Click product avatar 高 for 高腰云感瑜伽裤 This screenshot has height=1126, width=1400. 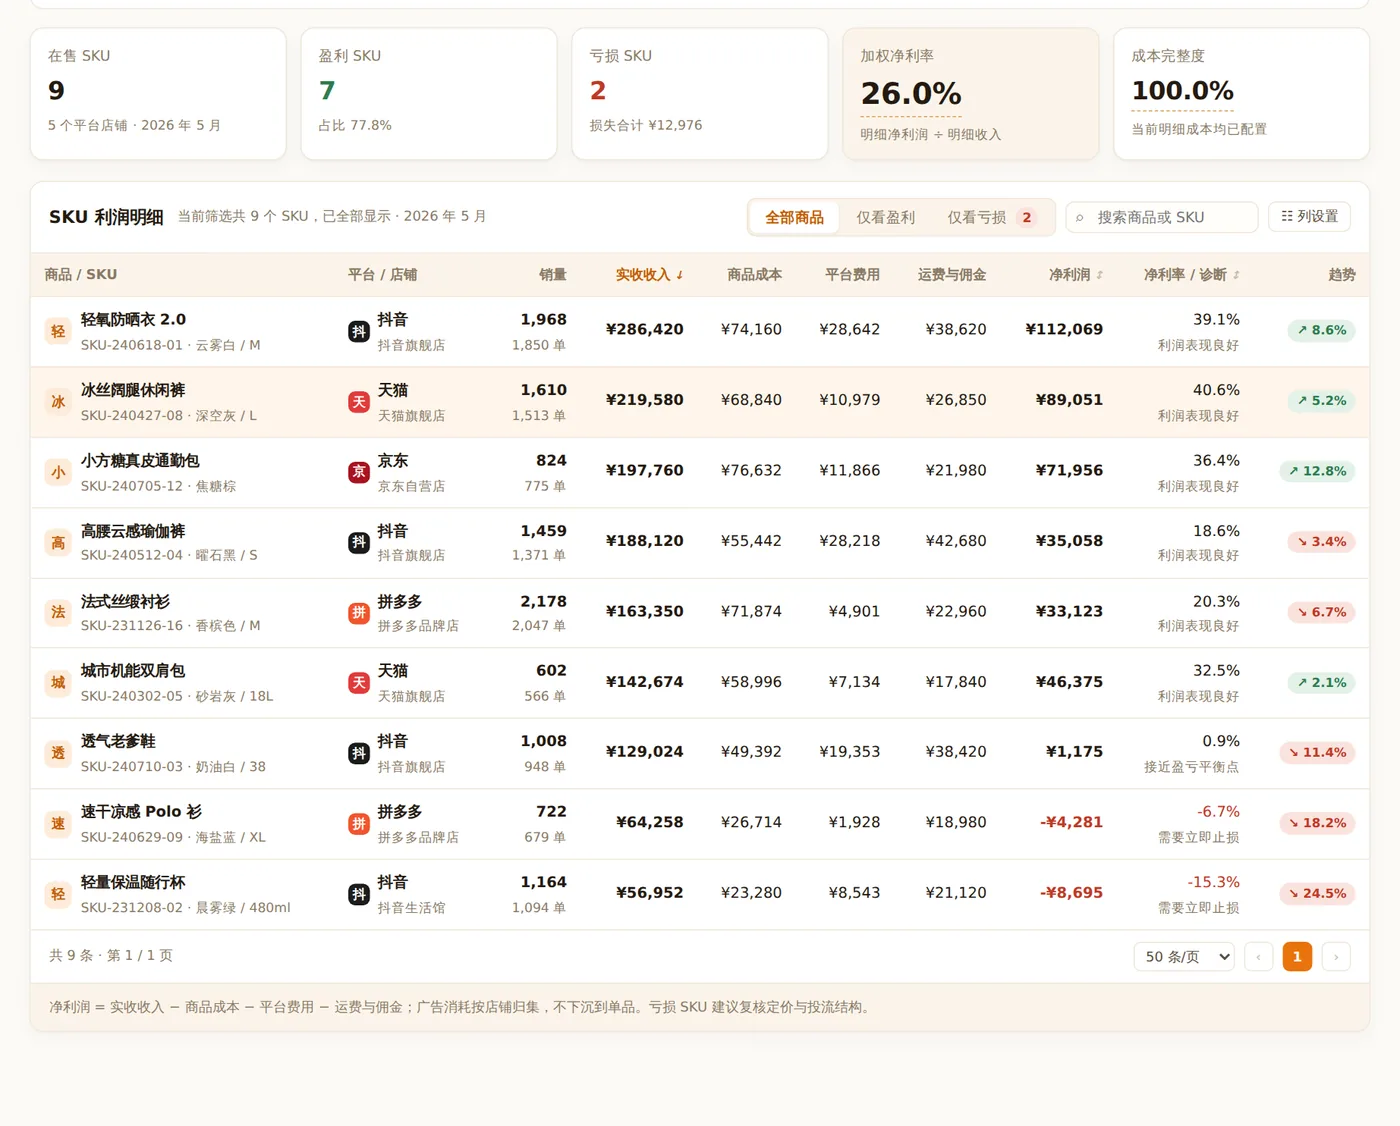click(x=58, y=542)
